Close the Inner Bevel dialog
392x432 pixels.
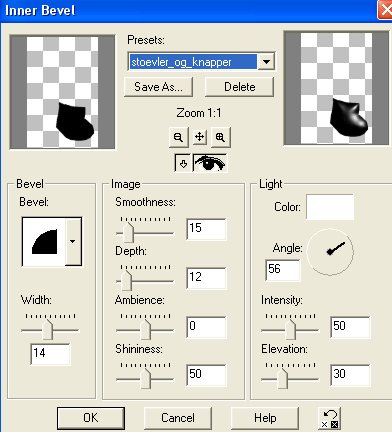385,10
